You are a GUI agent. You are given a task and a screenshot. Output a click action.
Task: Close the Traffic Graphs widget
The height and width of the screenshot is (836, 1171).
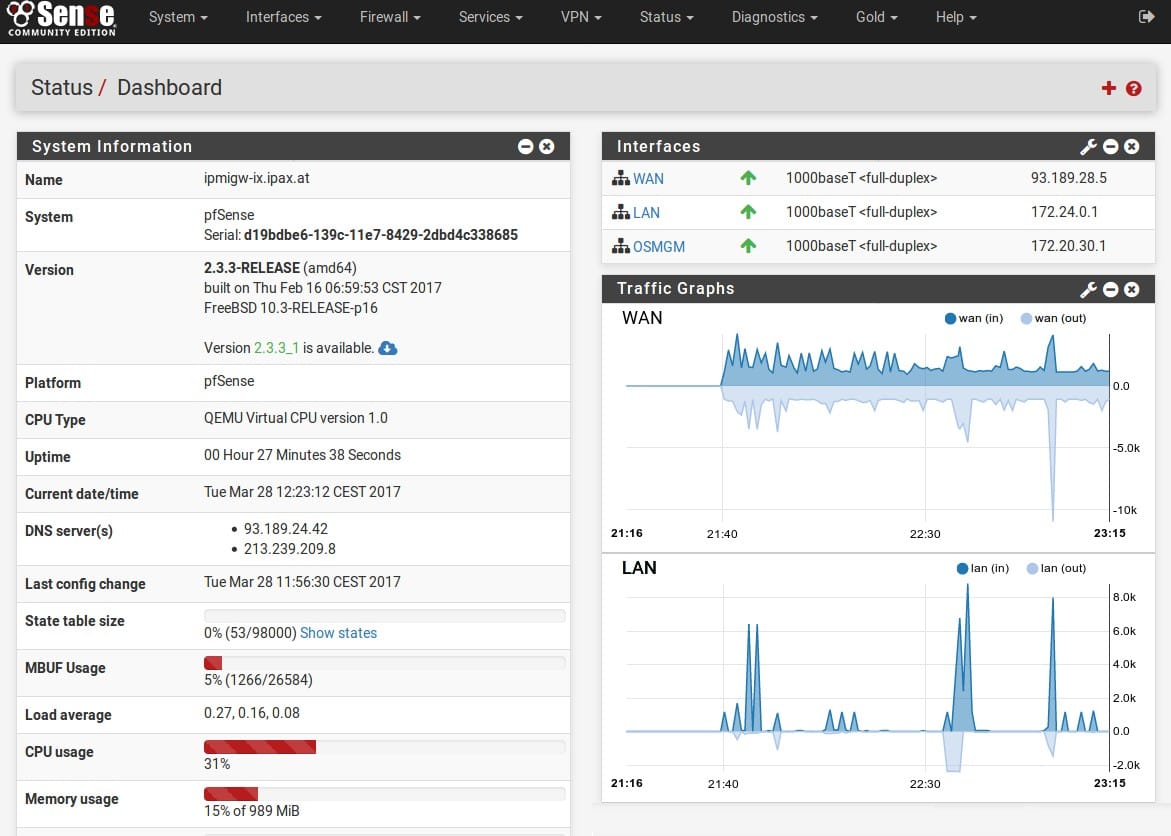tap(1131, 289)
